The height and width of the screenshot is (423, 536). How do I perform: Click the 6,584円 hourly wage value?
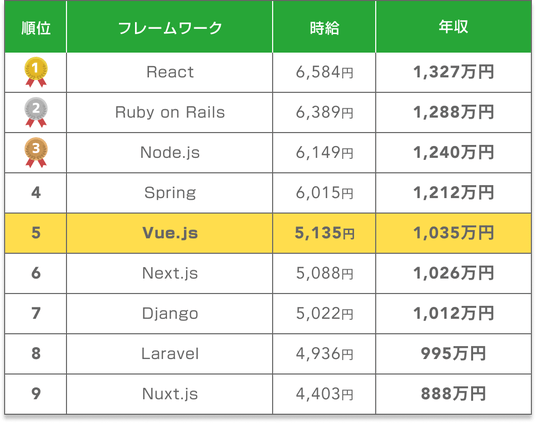[x=324, y=72]
